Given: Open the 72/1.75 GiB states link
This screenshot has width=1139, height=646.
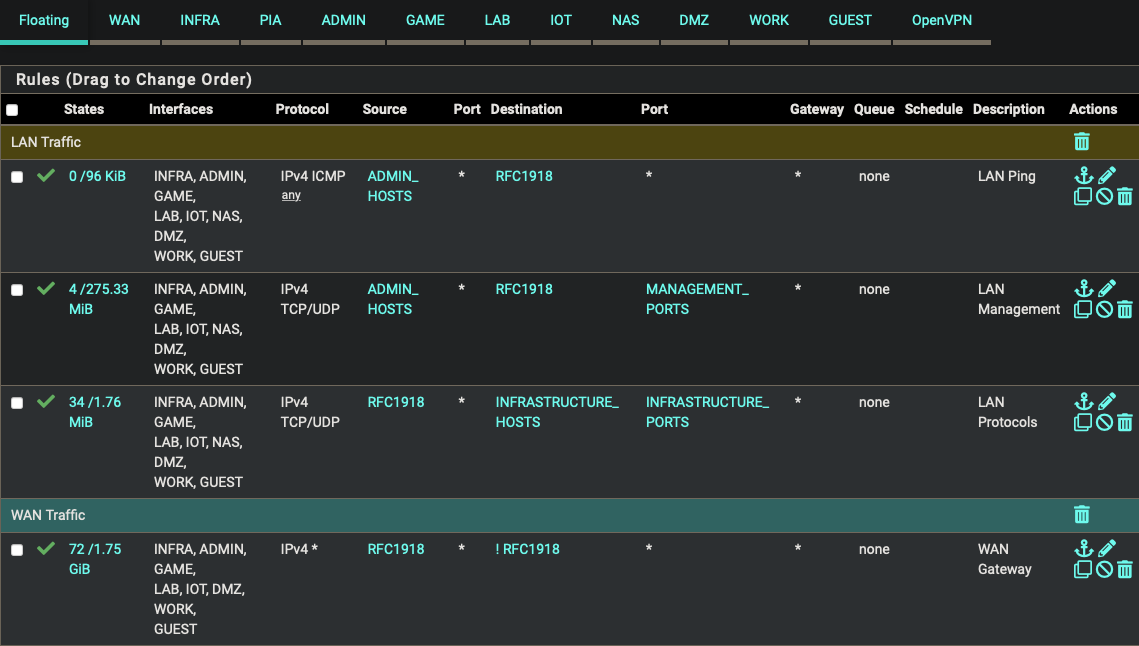Looking at the screenshot, I should 95,559.
